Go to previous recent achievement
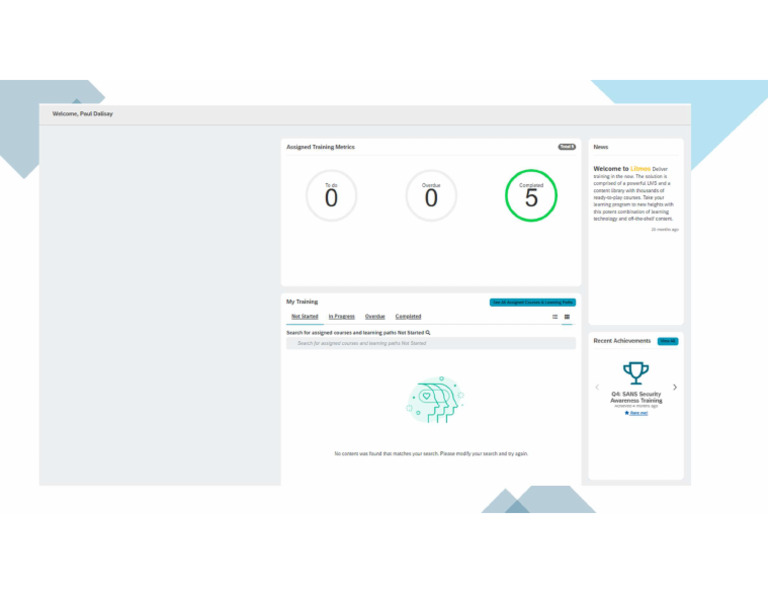The height and width of the screenshot is (594, 768). [x=597, y=387]
